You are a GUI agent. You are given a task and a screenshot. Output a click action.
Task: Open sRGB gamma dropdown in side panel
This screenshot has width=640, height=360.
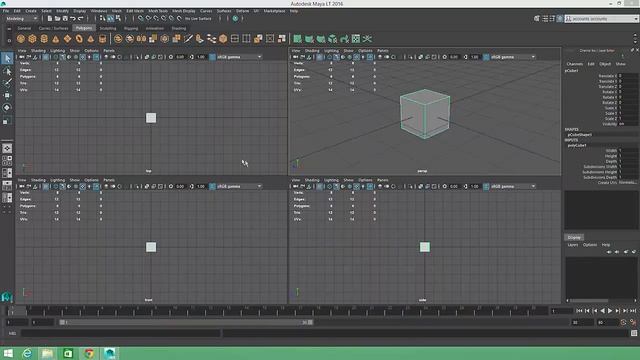point(513,186)
